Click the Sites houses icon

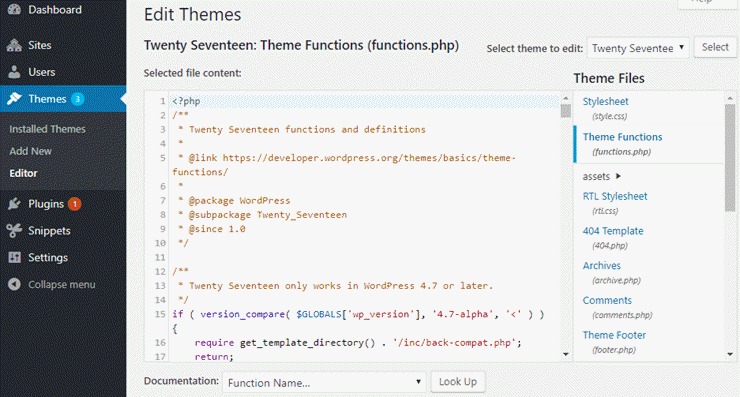pos(14,45)
